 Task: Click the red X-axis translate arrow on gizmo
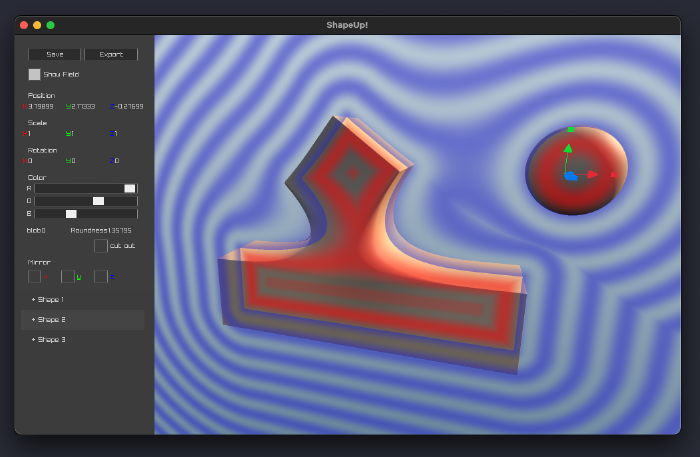pyautogui.click(x=592, y=174)
